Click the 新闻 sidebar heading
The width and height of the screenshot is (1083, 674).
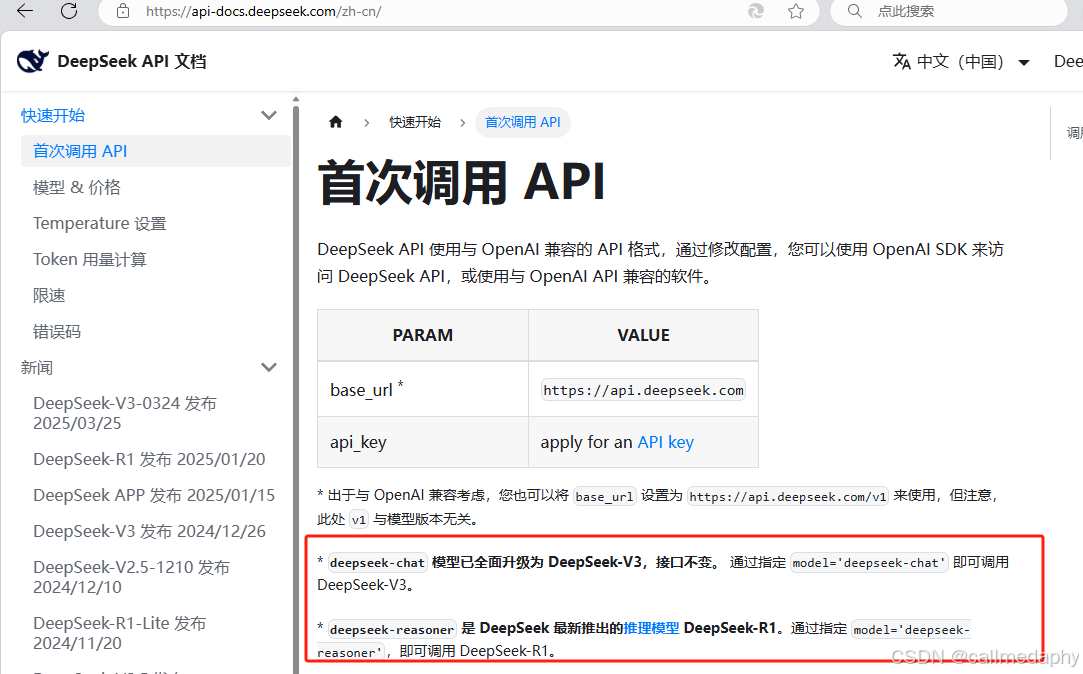(37, 367)
